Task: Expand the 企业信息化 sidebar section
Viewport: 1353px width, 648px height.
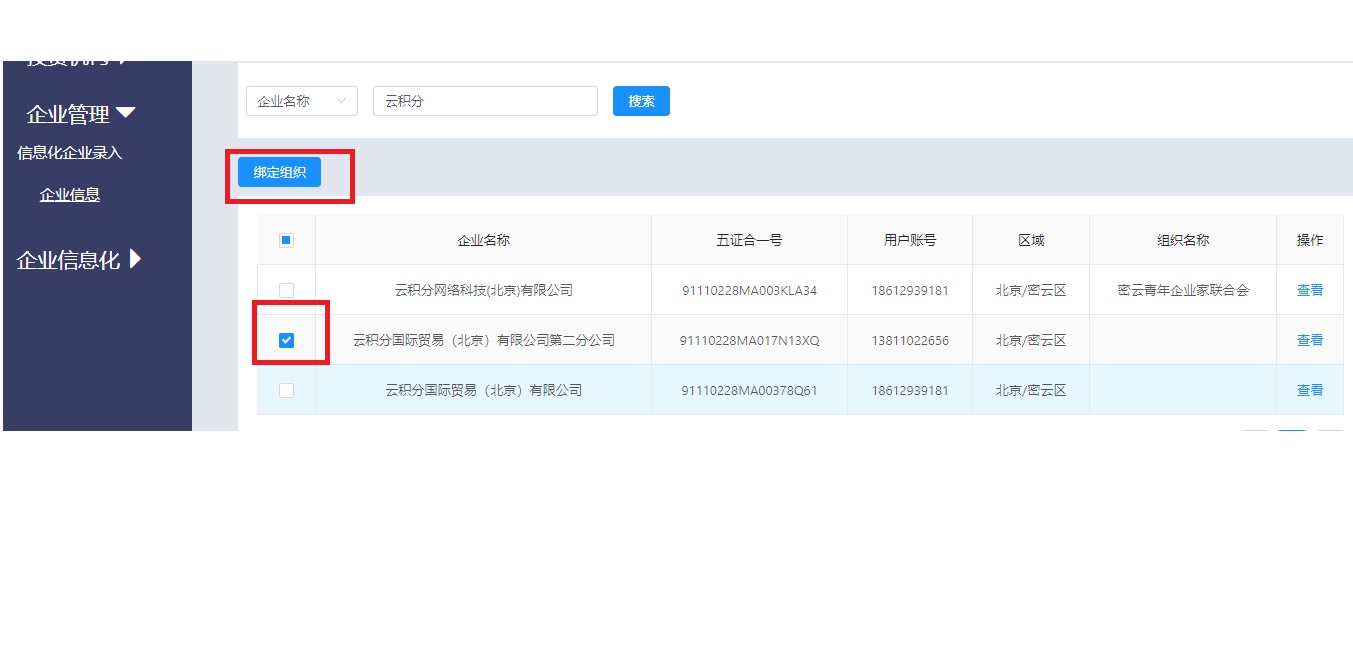Action: (x=80, y=260)
